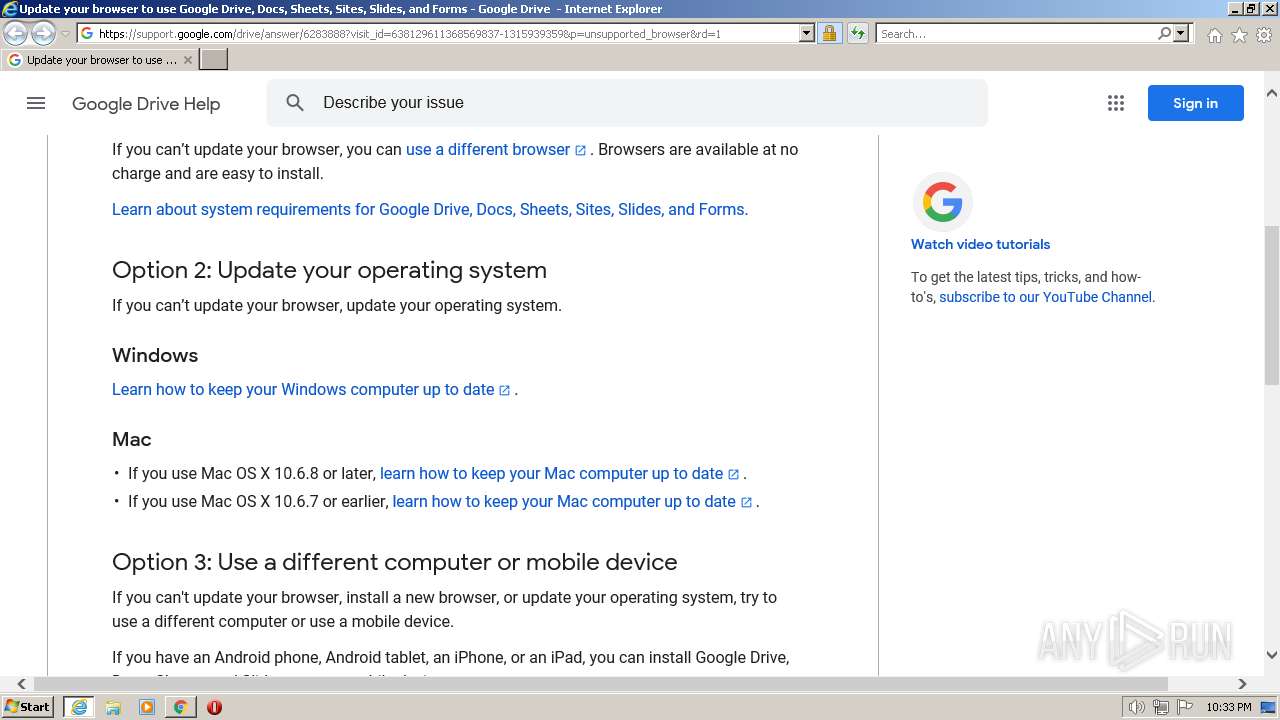Click the page scroll down arrow

click(x=1272, y=655)
